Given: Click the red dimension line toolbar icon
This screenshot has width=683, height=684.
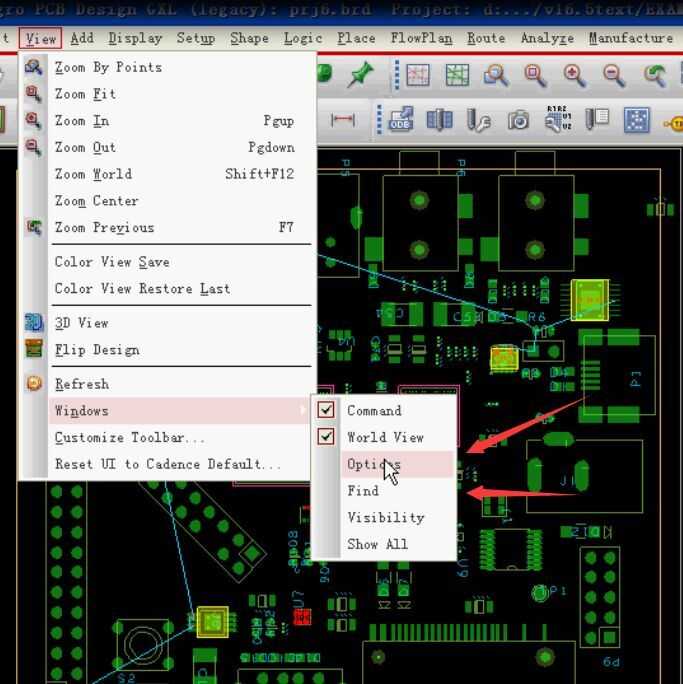Looking at the screenshot, I should (343, 120).
